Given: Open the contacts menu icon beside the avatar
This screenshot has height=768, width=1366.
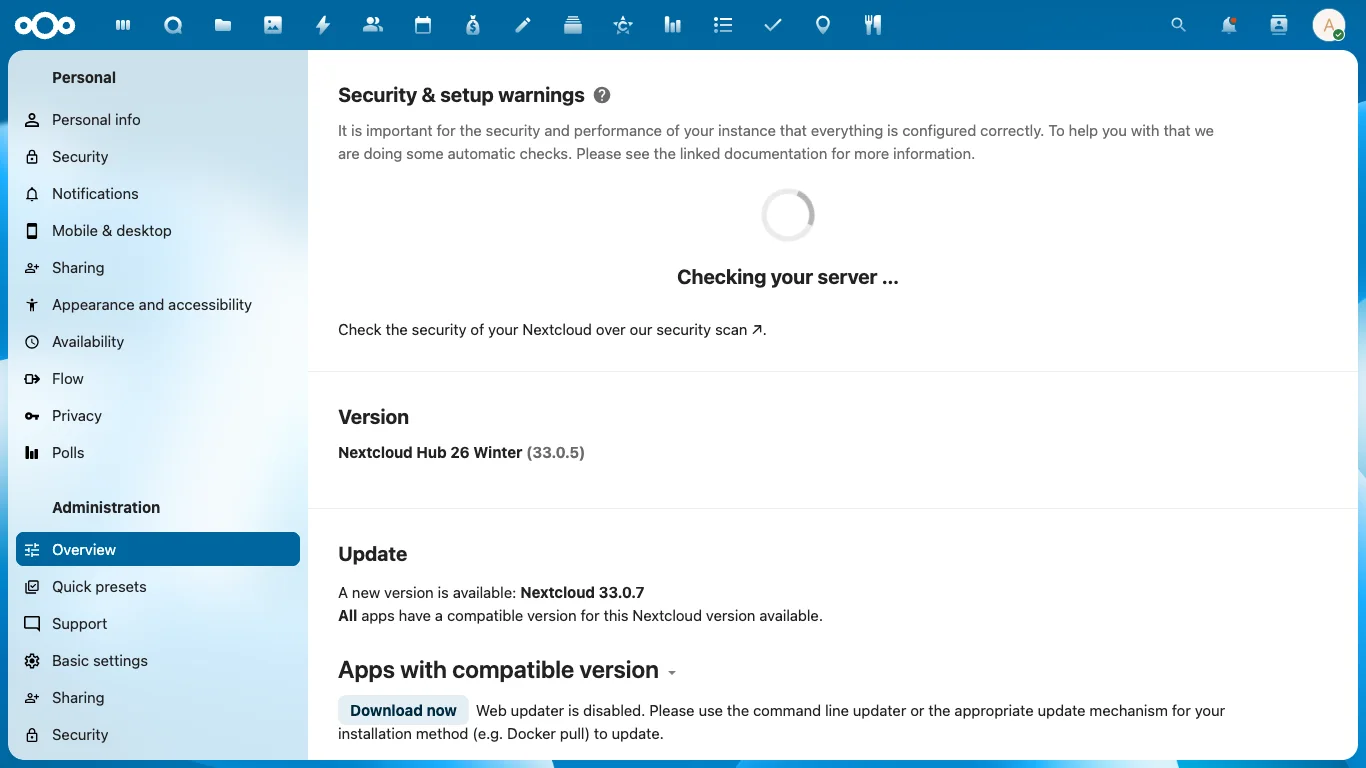Looking at the screenshot, I should pos(1279,25).
